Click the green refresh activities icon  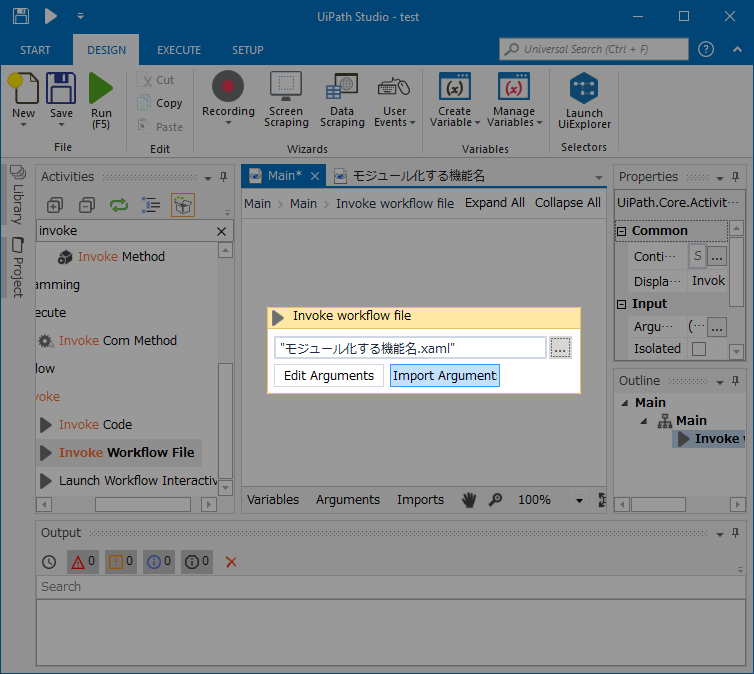pos(119,205)
